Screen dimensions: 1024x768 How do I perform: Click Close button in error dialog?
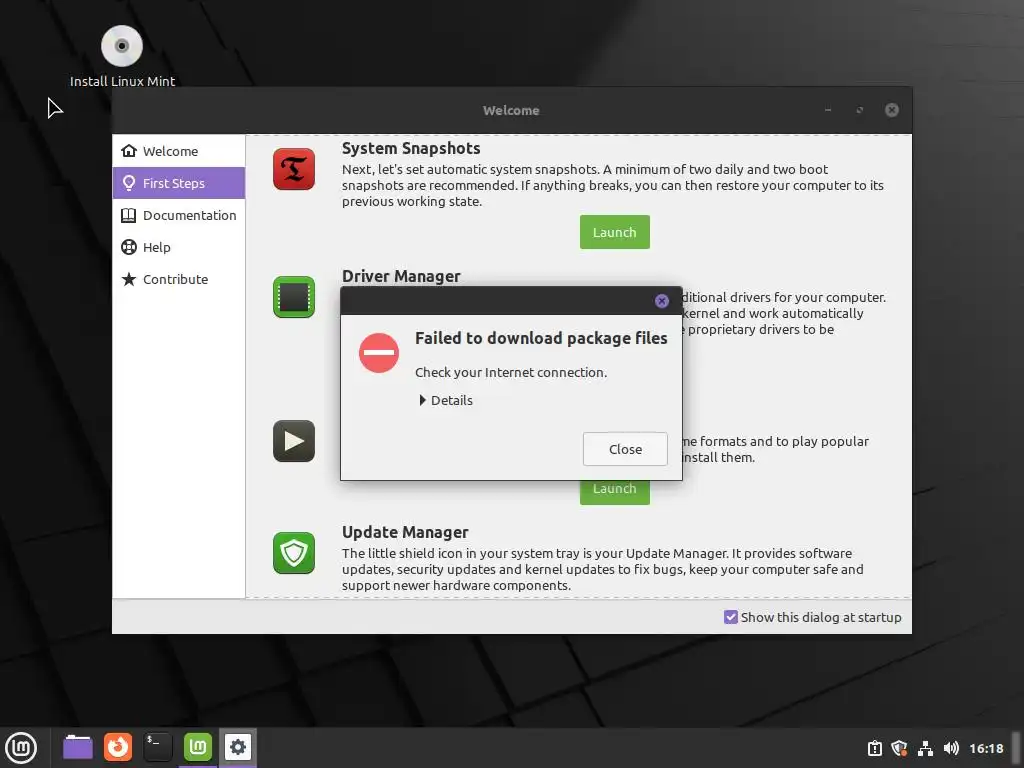pos(625,449)
